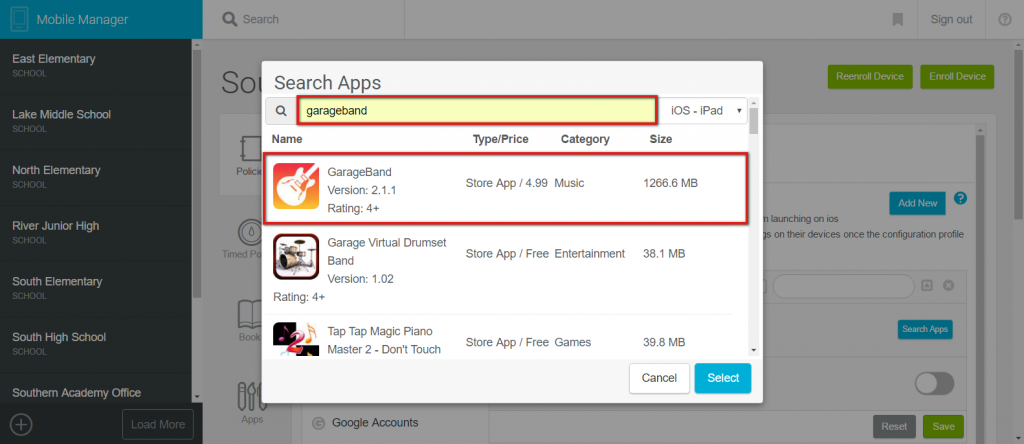This screenshot has width=1024, height=444.
Task: Select East Elementary school
Action: pyautogui.click(x=96, y=66)
